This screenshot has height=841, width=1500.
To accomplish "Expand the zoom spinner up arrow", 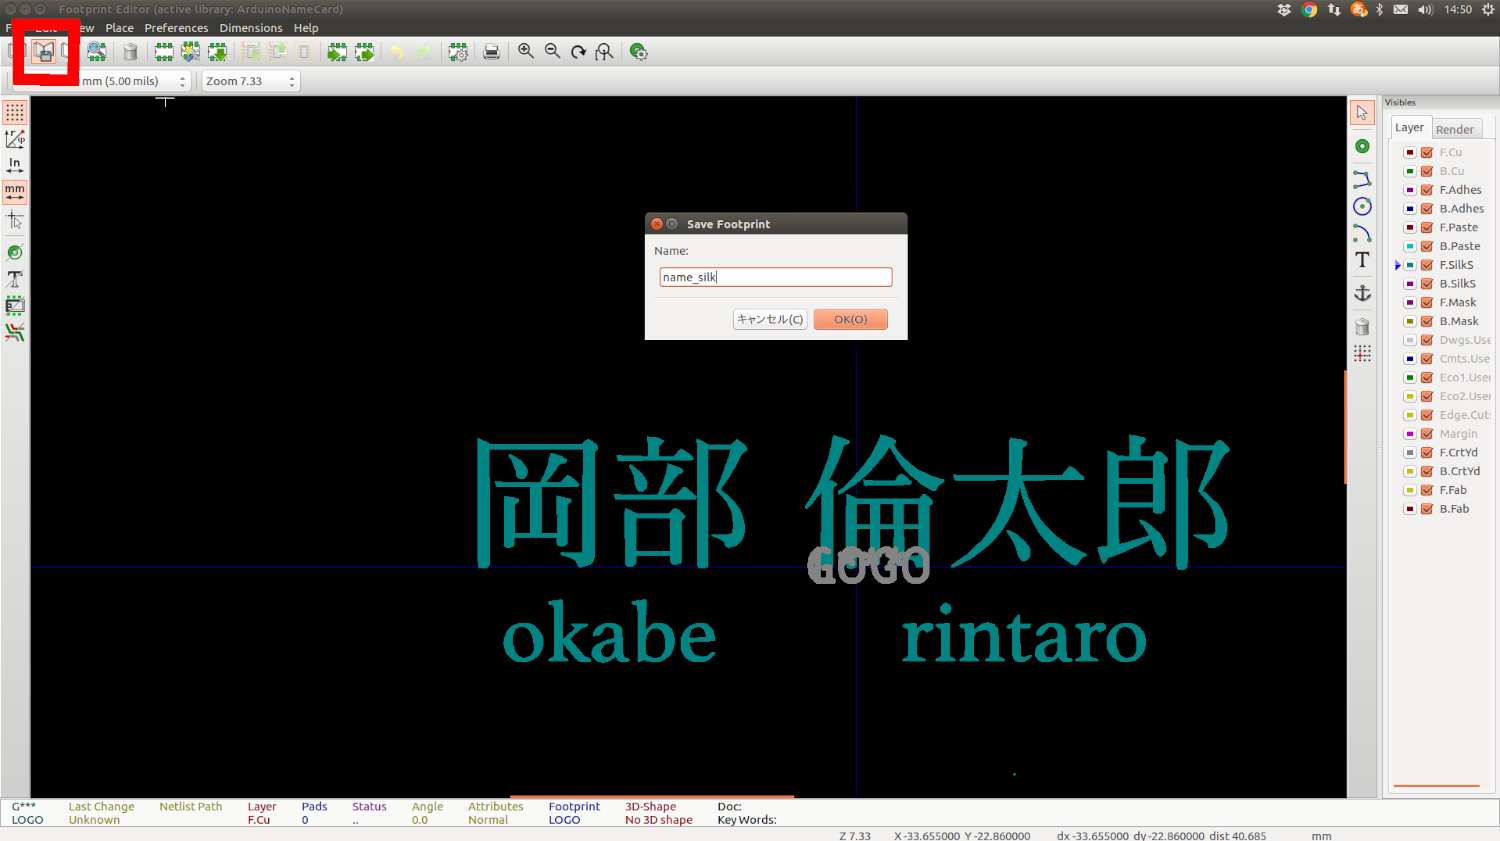I will (290, 76).
